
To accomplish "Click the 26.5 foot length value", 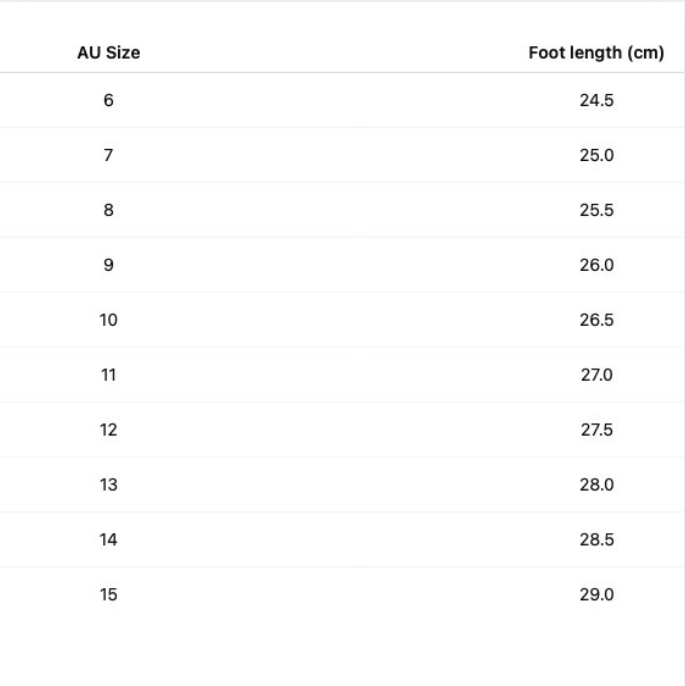I will 596,320.
